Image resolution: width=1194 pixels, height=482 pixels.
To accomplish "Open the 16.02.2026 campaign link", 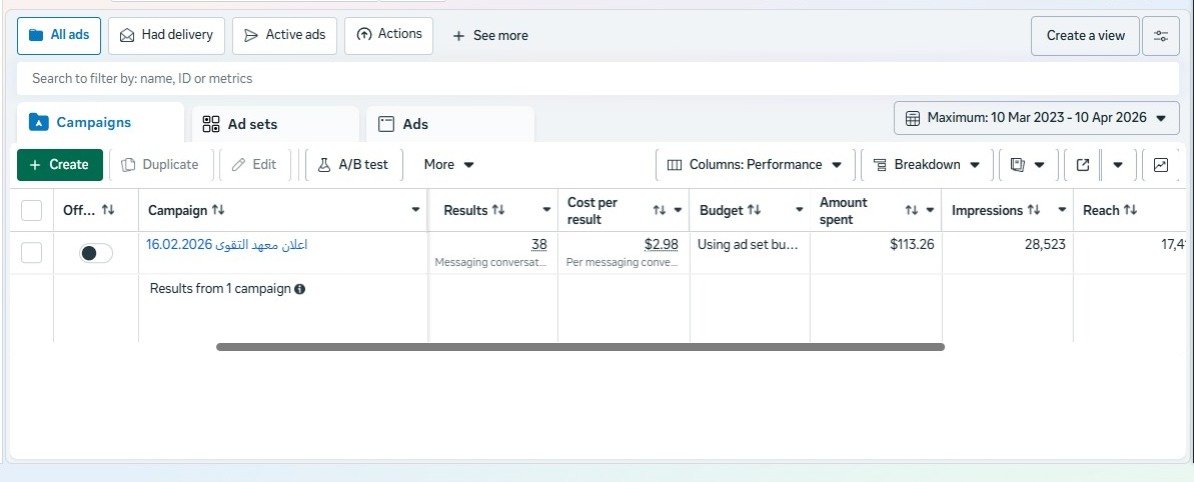I will click(x=227, y=245).
